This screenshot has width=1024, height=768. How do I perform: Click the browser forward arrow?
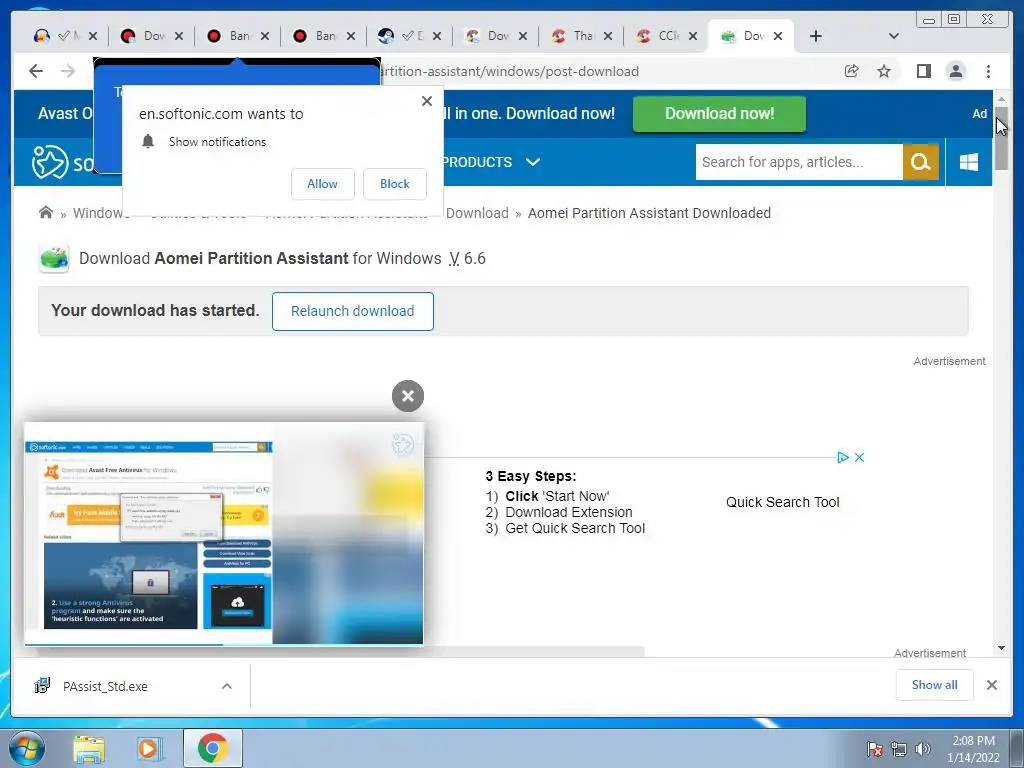click(68, 71)
